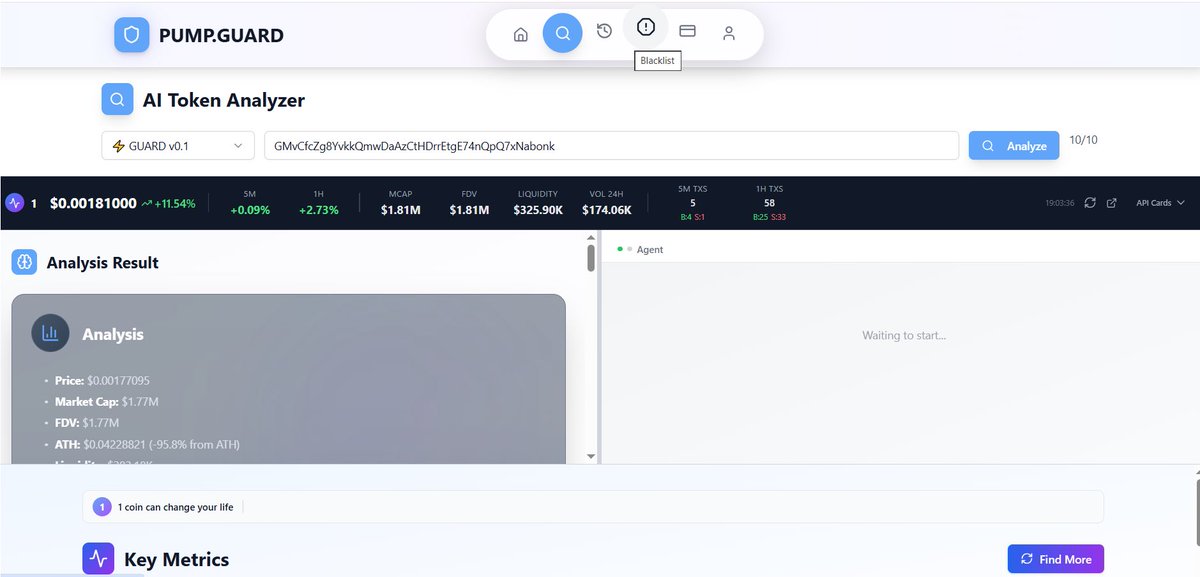Viewport: 1200px width, 577px height.
Task: Open the History icon in the top nav
Action: tap(604, 31)
